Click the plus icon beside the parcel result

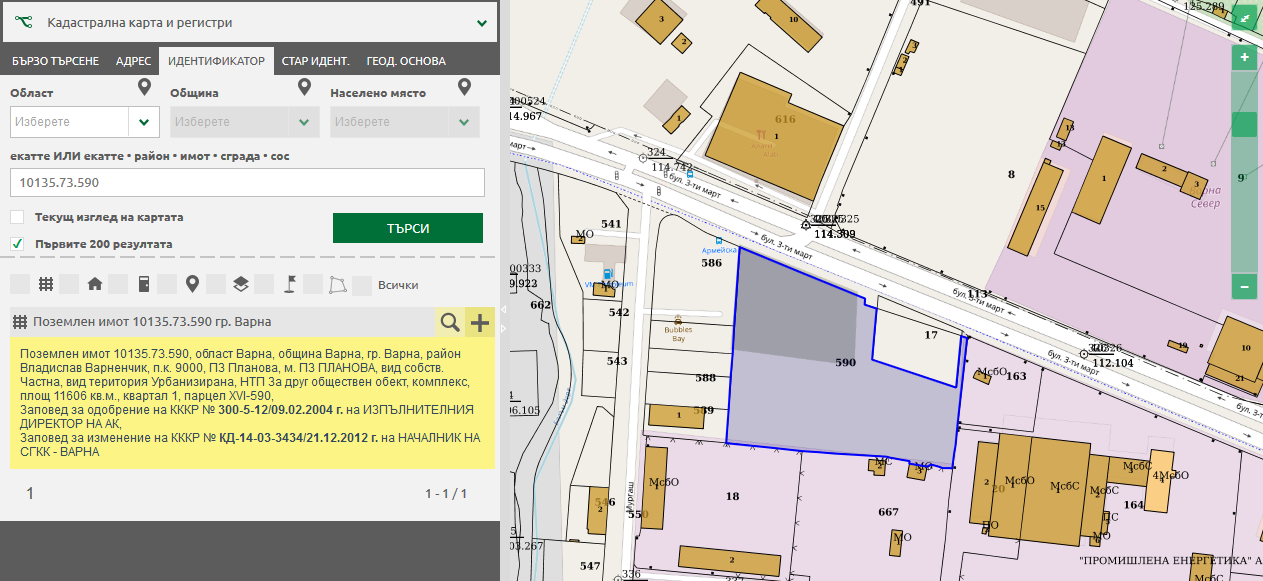[481, 322]
